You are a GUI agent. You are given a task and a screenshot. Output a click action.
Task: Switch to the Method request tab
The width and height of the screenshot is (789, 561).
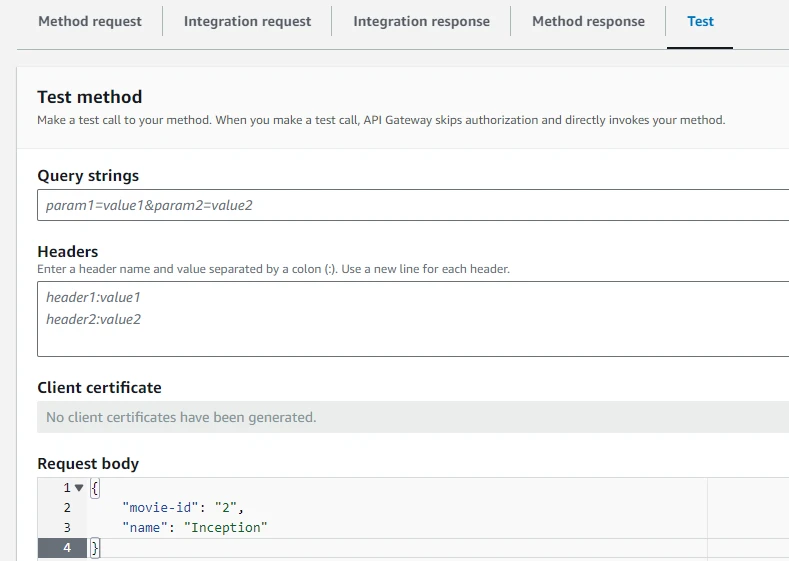pos(89,21)
